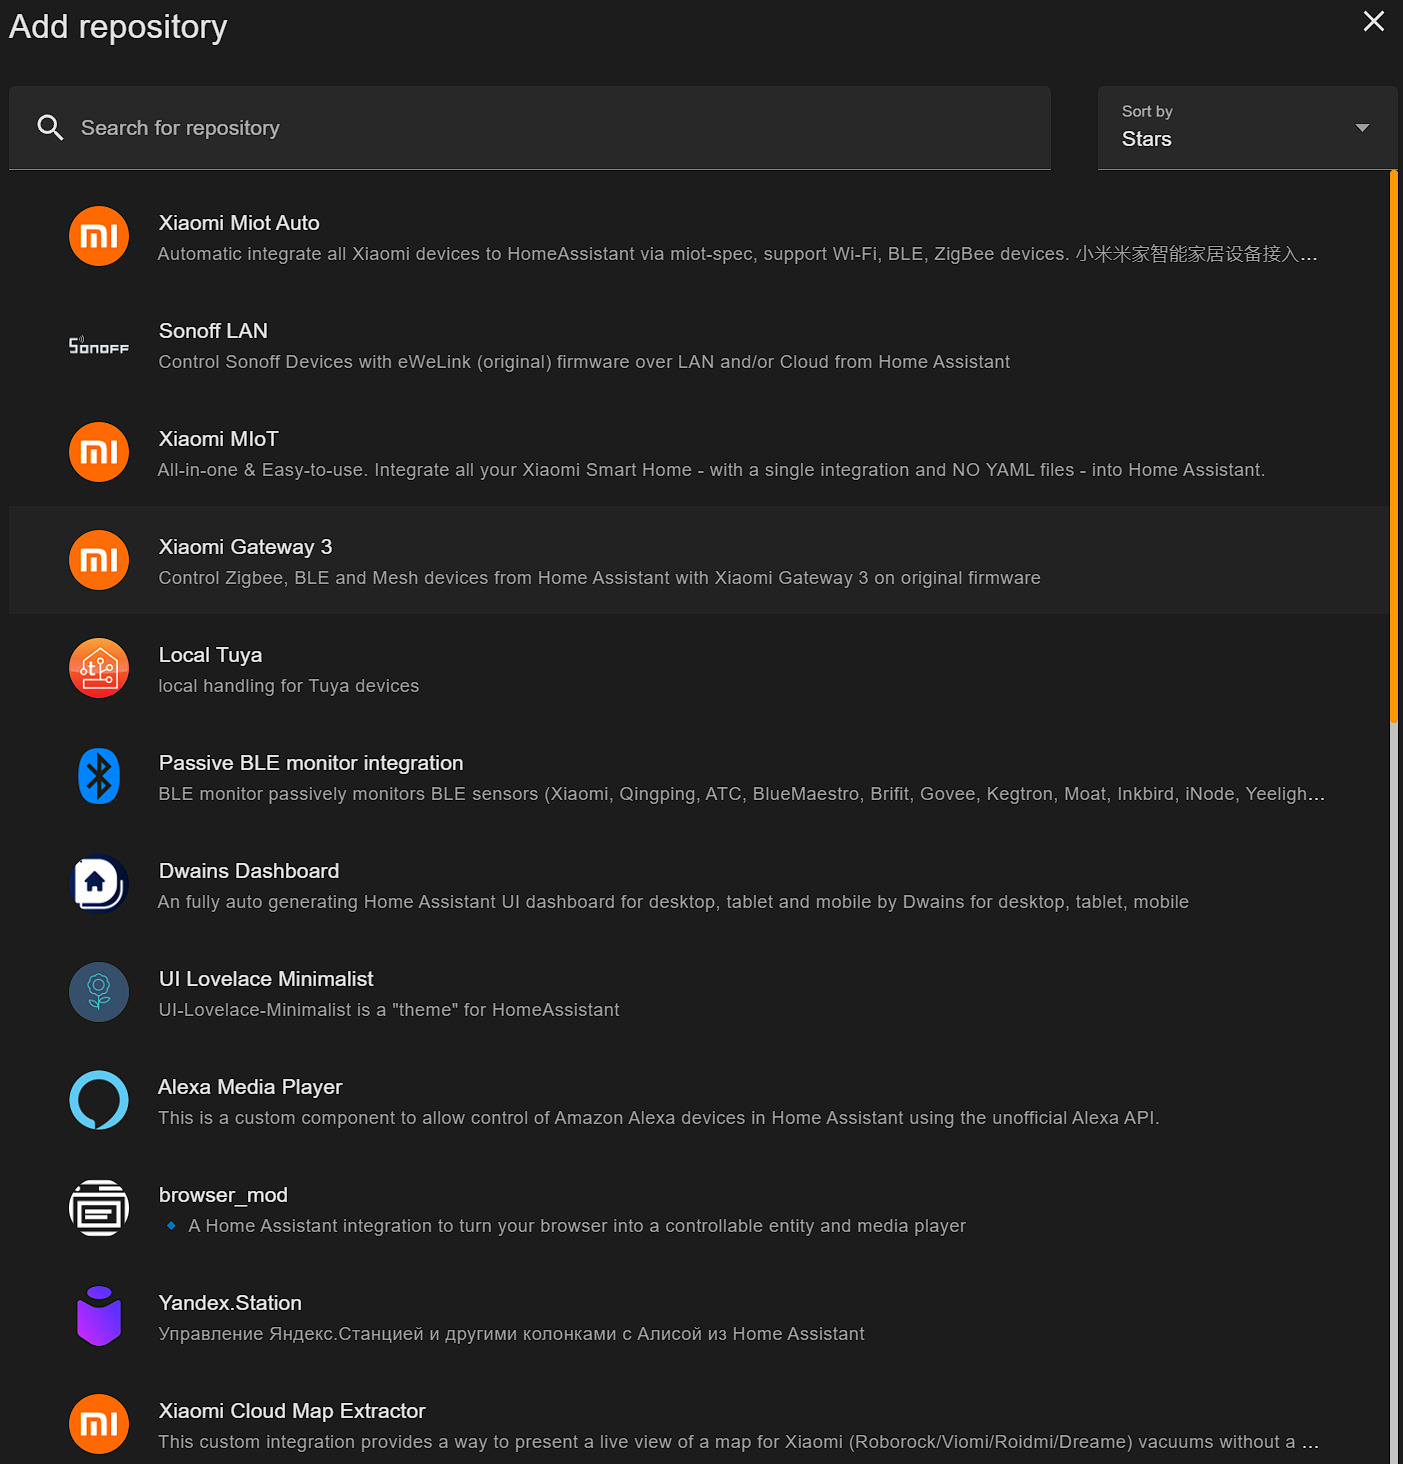Click the search magnifier icon

pos(50,127)
